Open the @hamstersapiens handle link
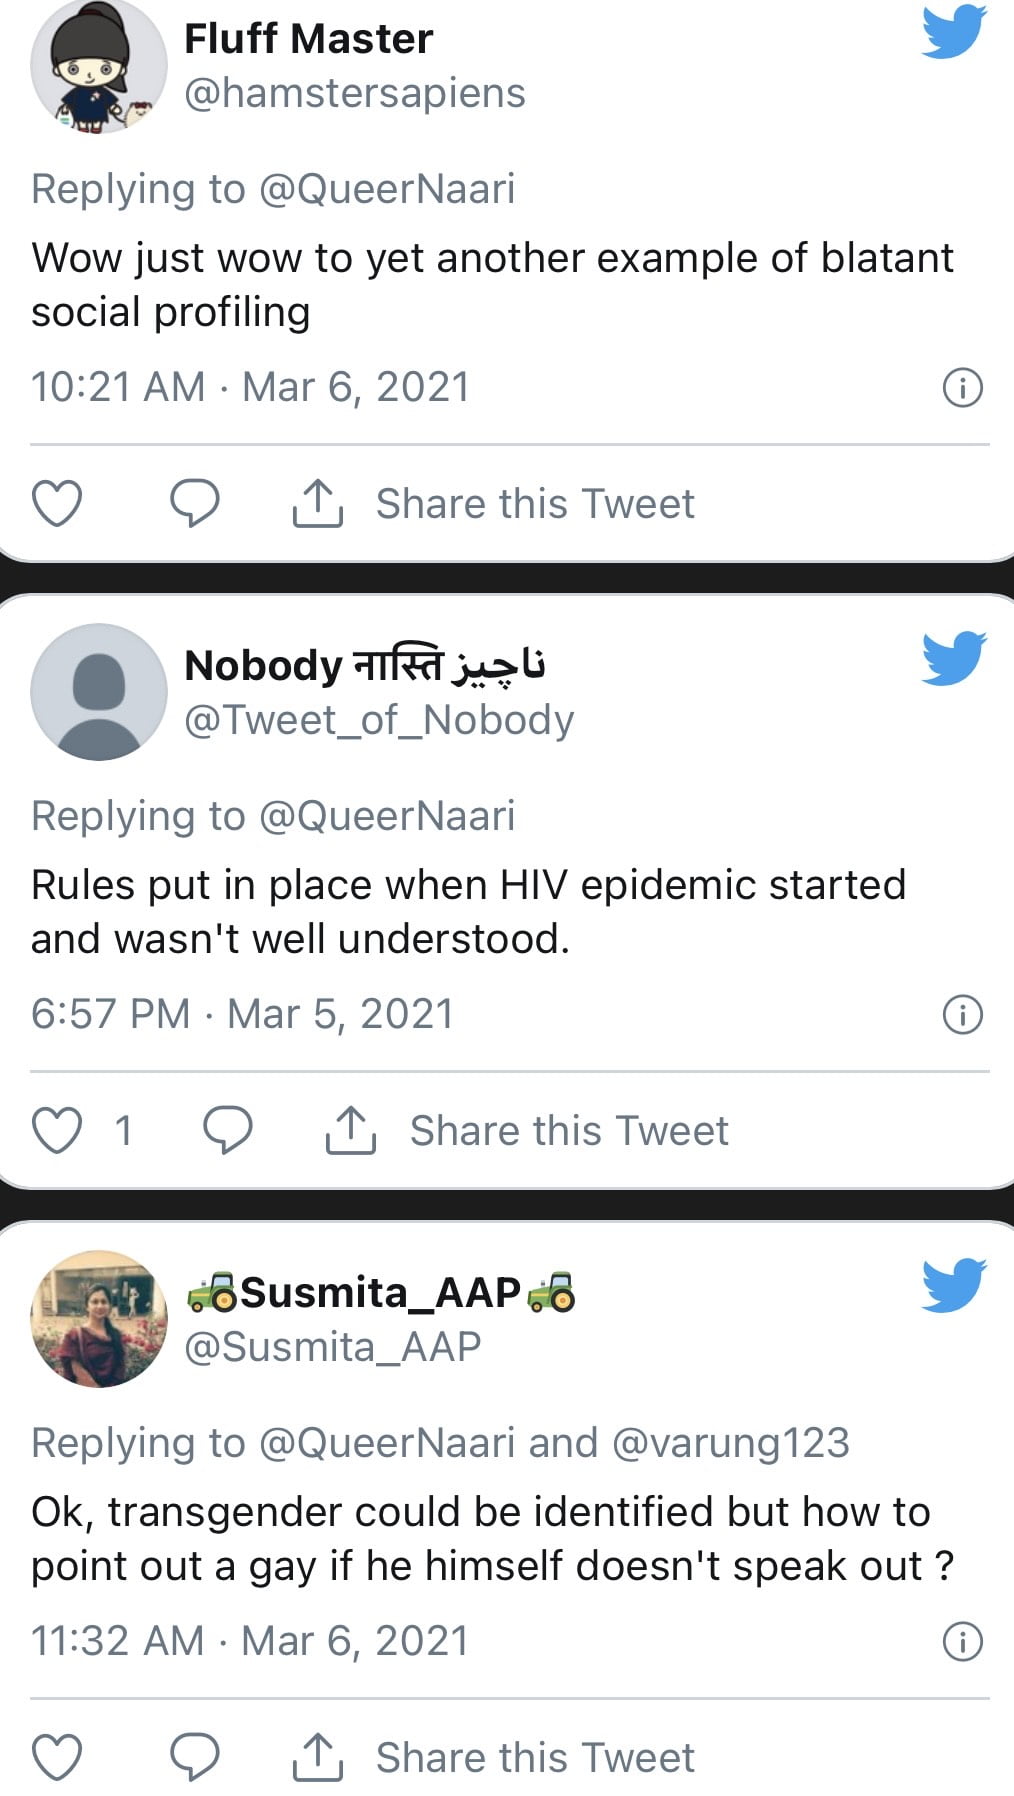This screenshot has height=1796, width=1014. point(355,93)
